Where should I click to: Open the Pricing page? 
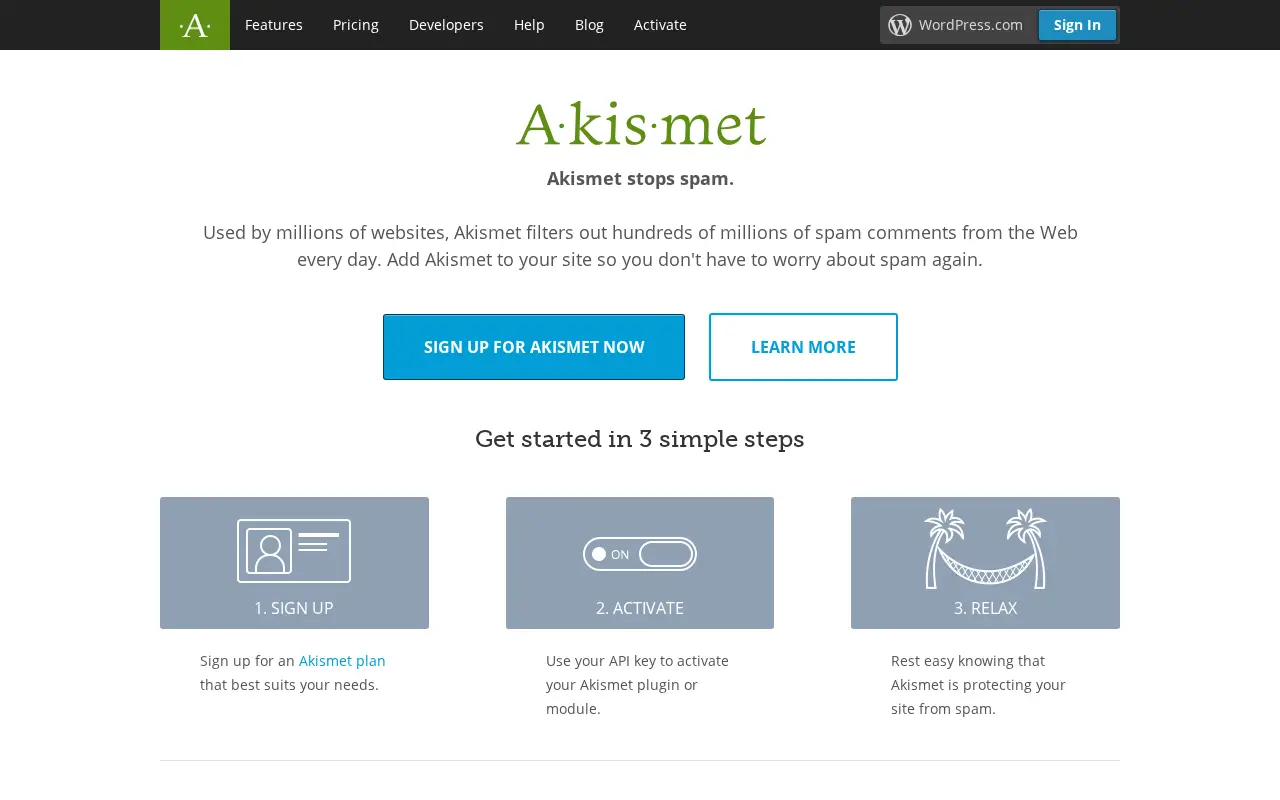(356, 25)
